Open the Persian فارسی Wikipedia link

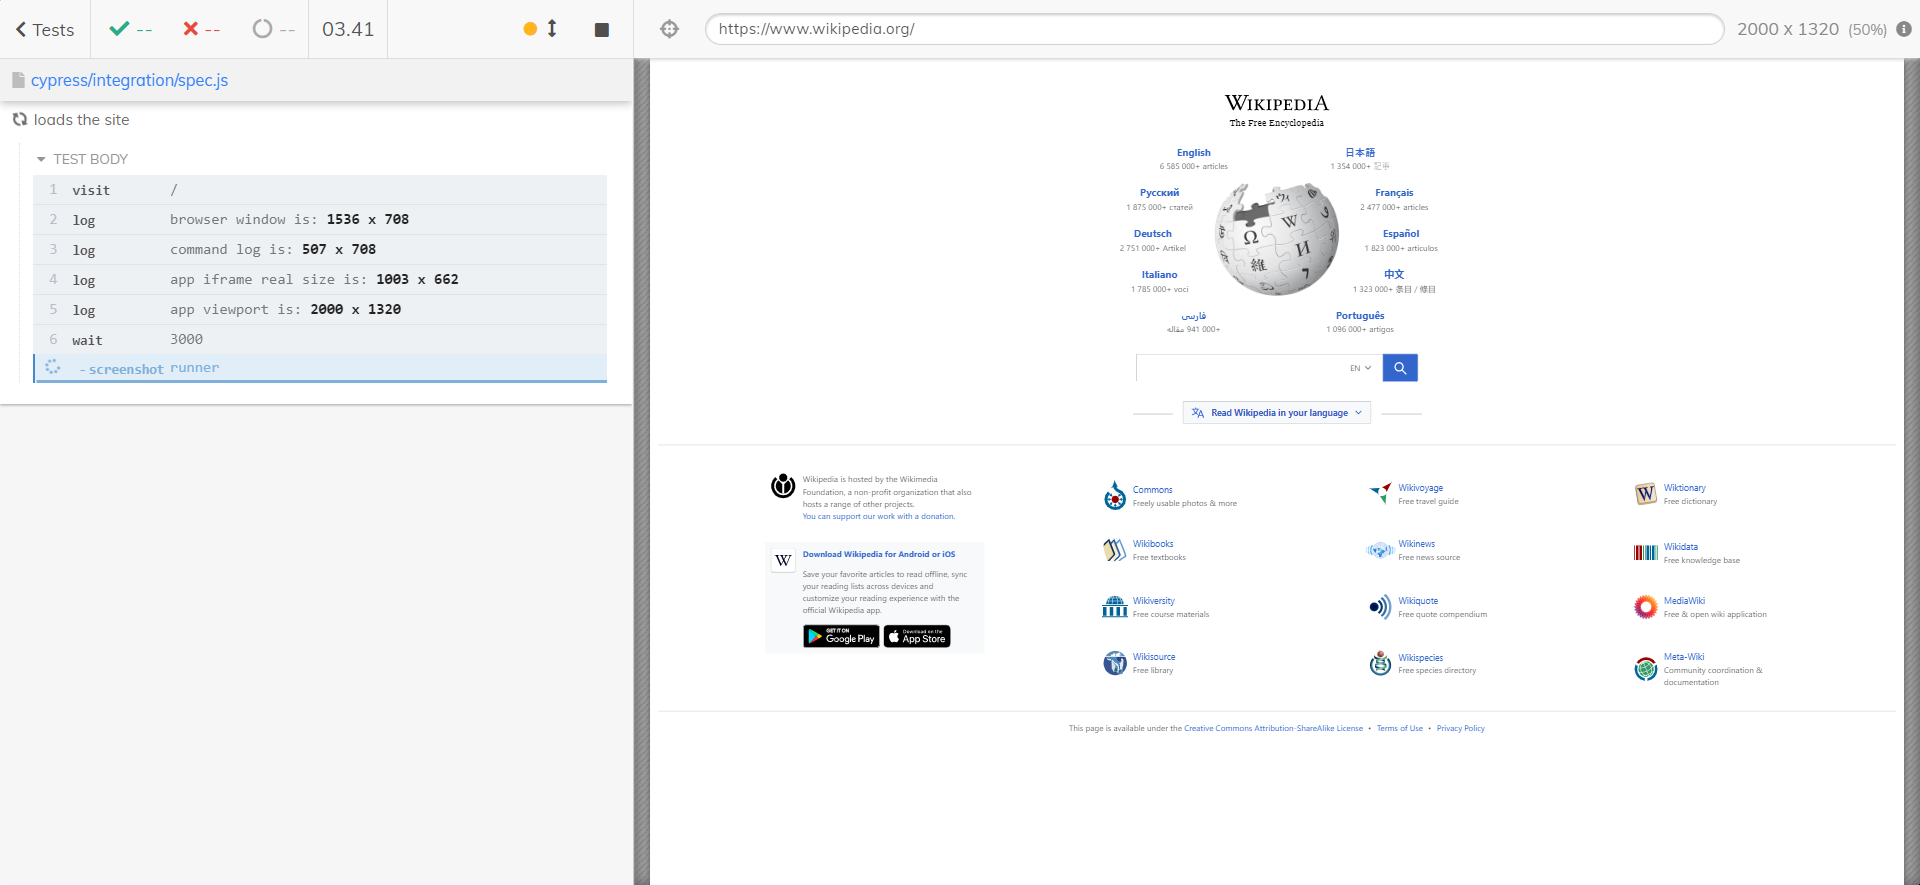pyautogui.click(x=1193, y=316)
